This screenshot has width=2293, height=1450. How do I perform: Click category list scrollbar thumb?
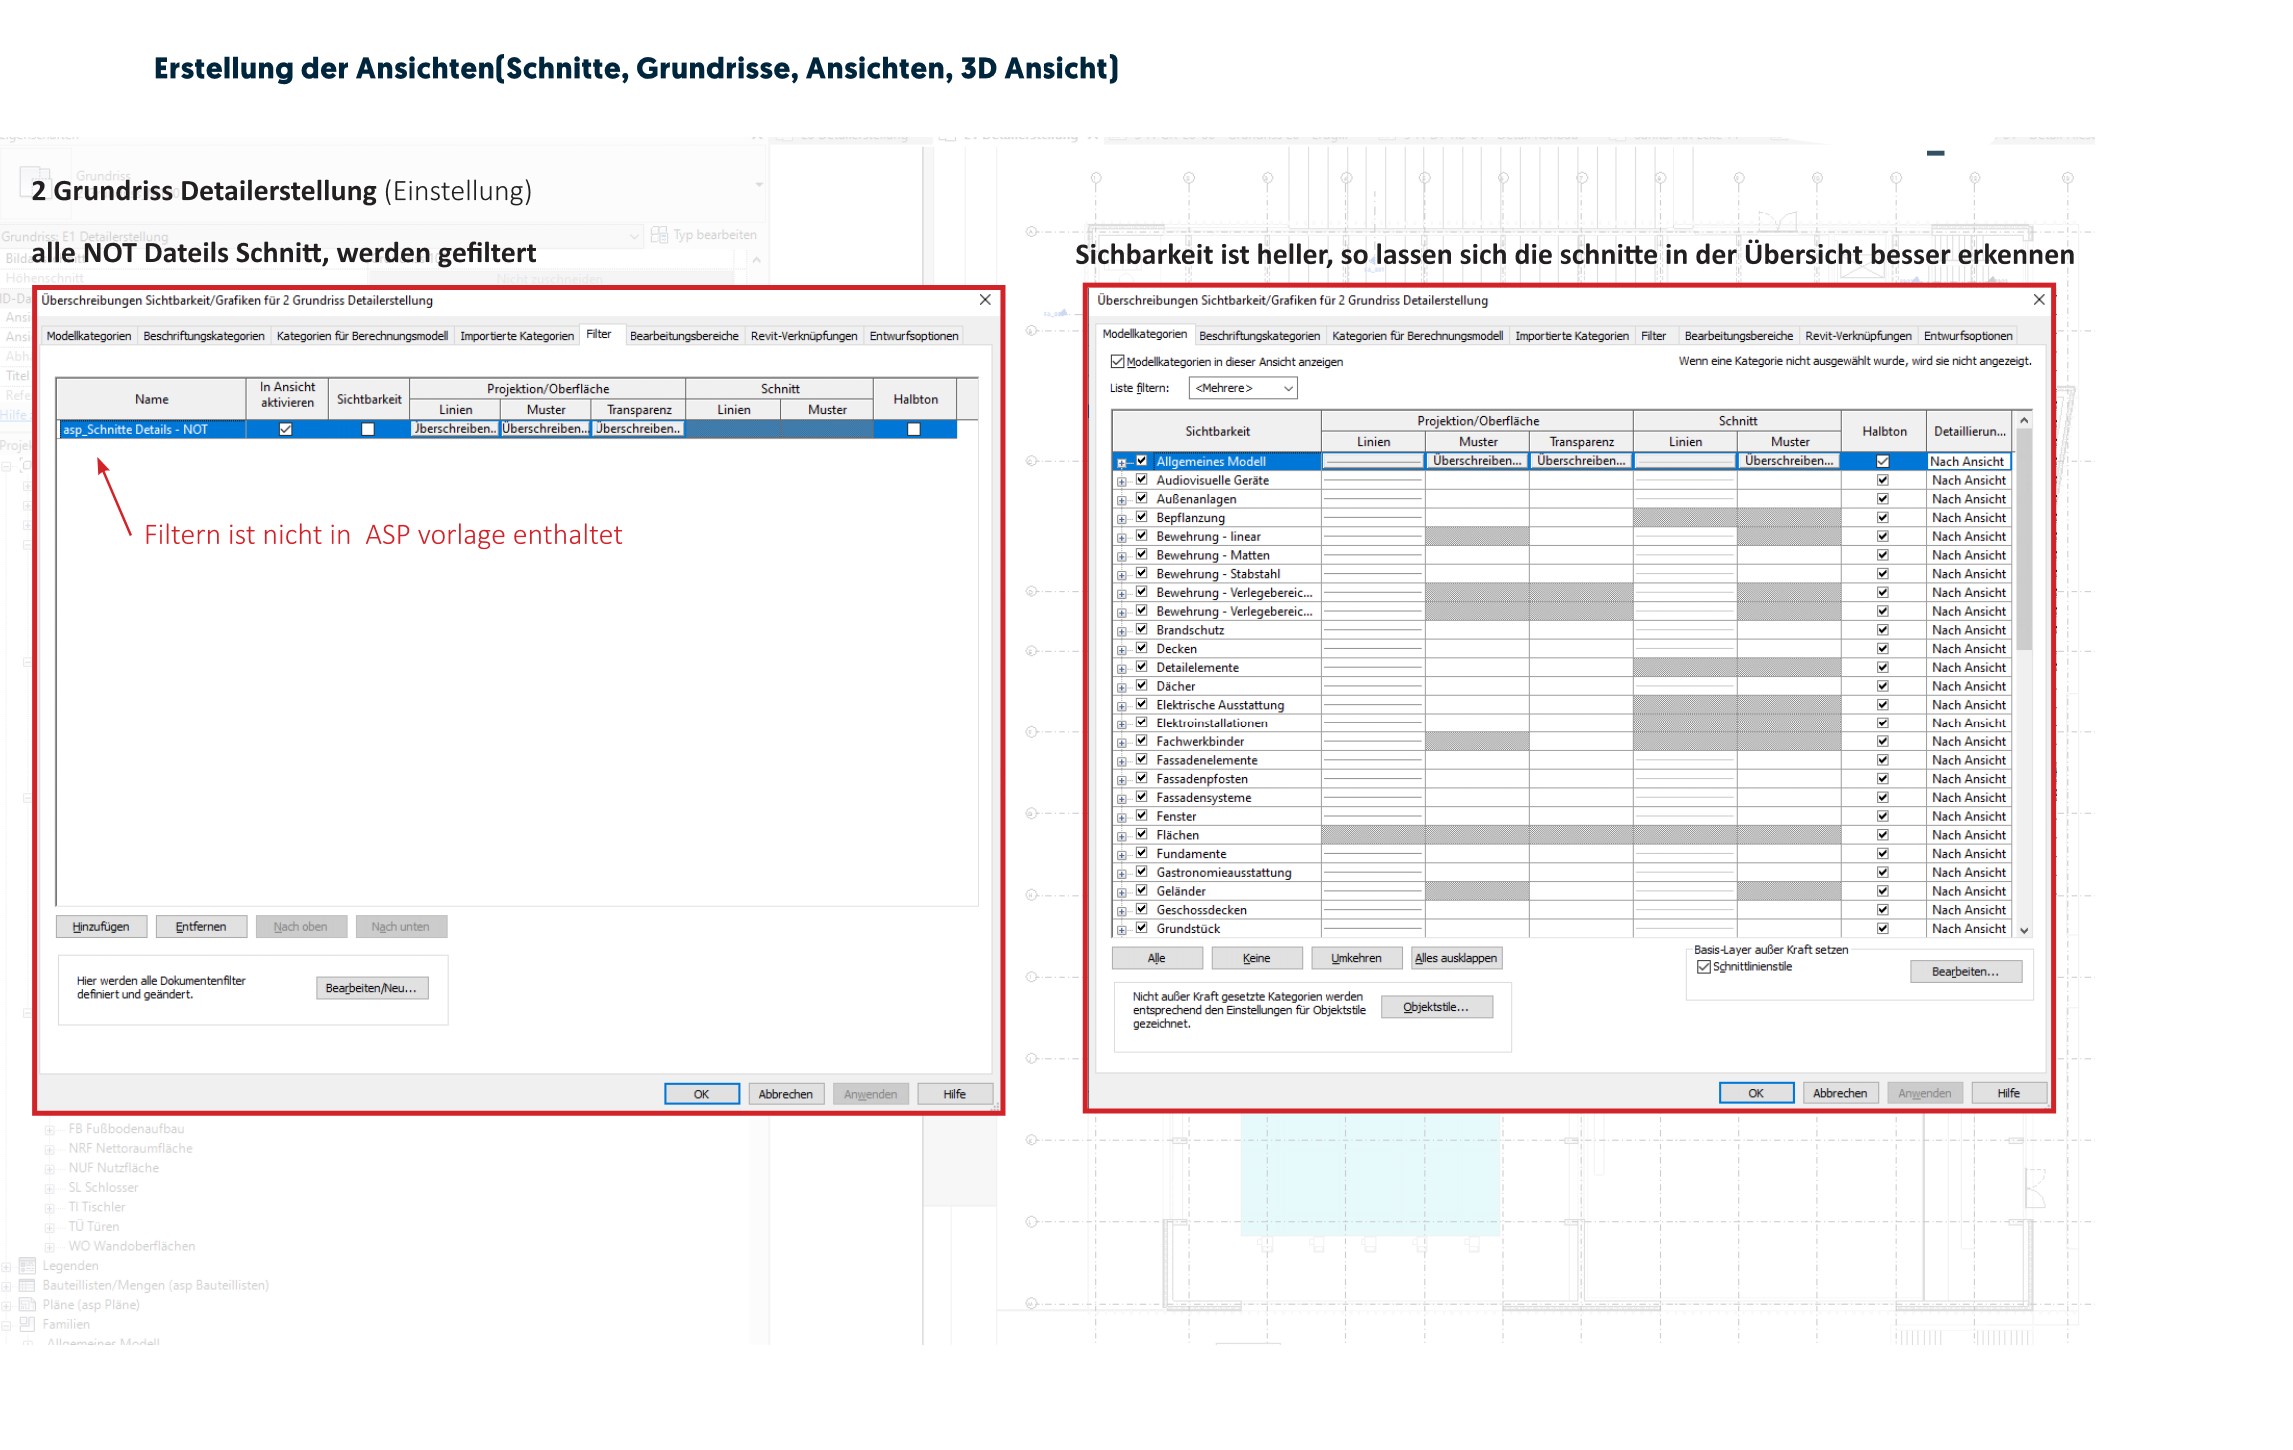pos(2024,540)
